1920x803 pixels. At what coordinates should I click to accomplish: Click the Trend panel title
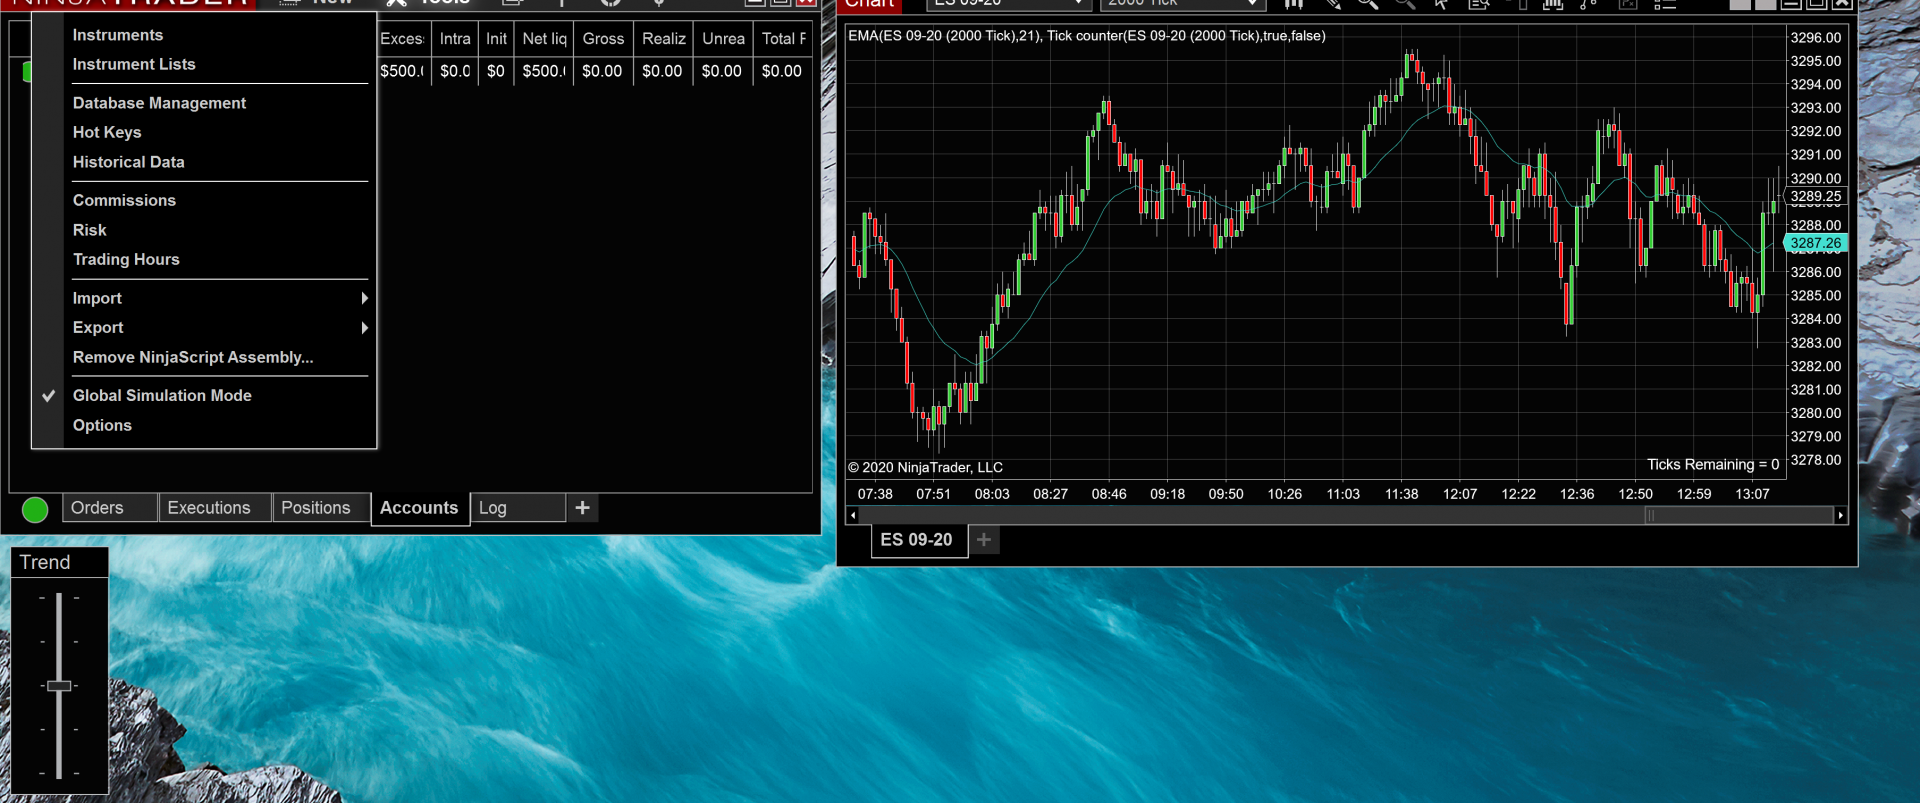coord(45,563)
